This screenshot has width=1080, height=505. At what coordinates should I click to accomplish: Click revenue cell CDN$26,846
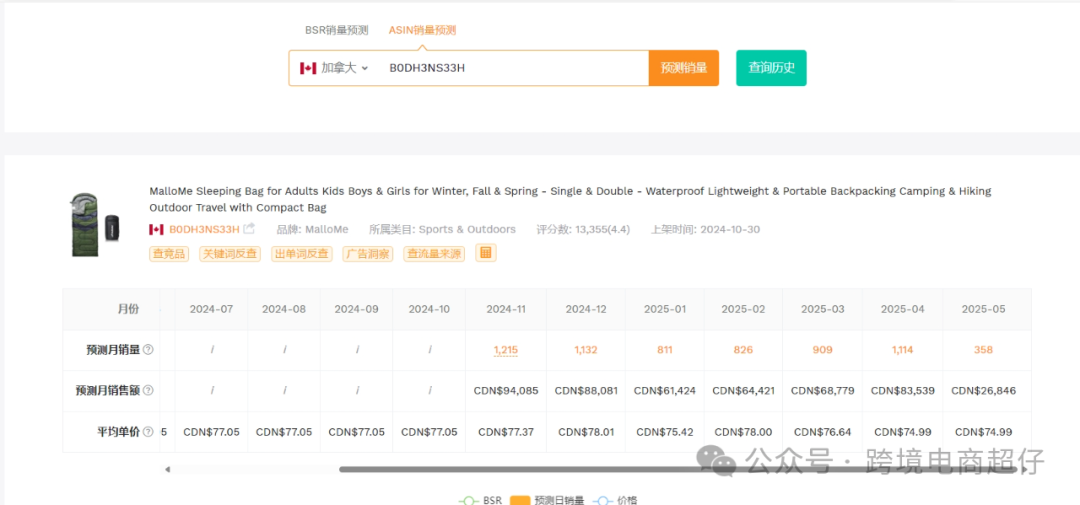pyautogui.click(x=983, y=391)
